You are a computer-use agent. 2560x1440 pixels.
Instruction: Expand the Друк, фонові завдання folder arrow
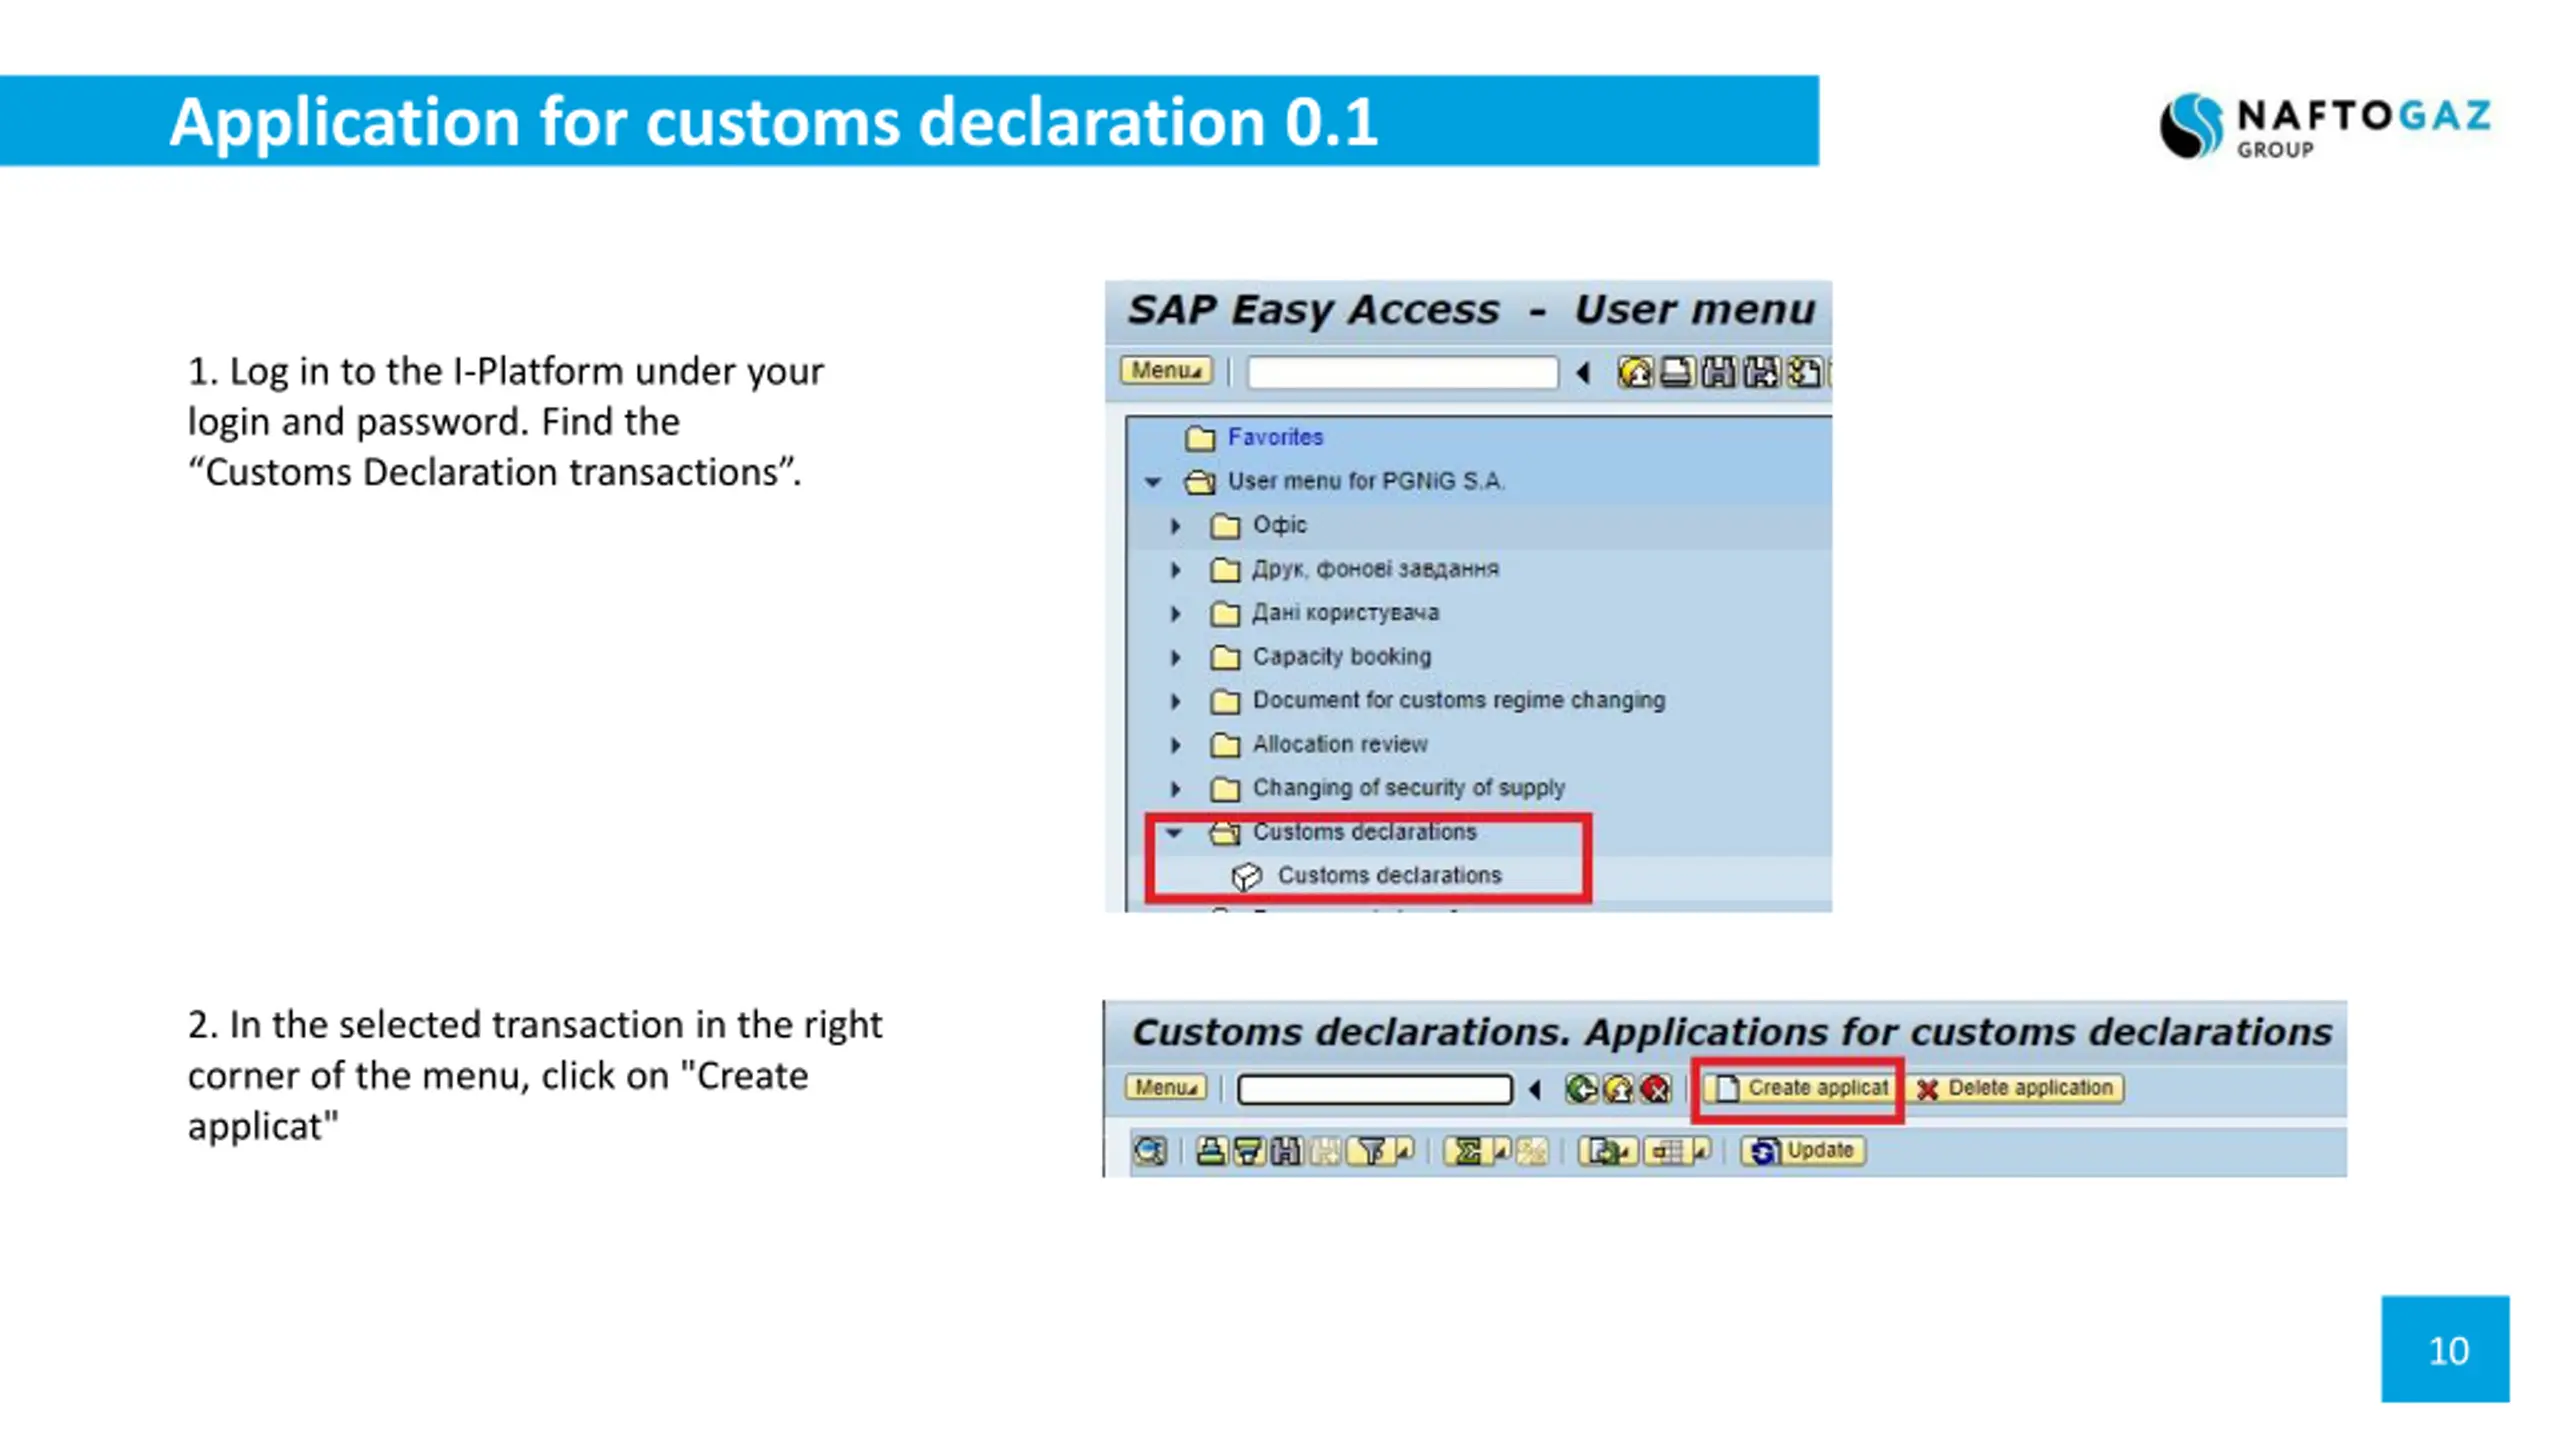click(1177, 570)
